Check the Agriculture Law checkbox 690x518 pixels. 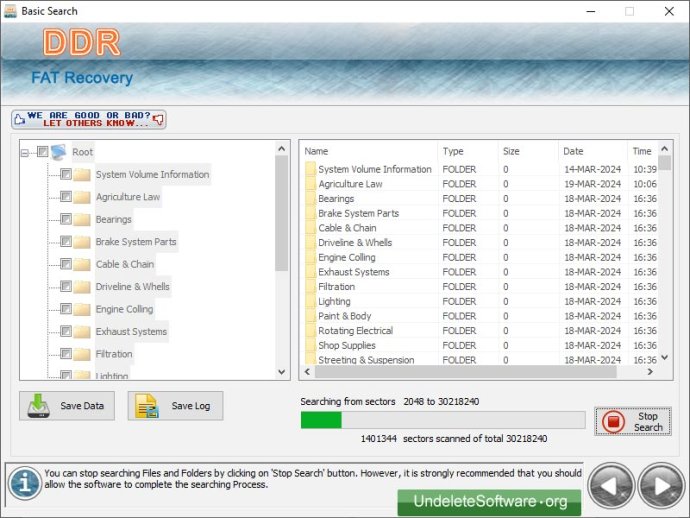(x=66, y=196)
